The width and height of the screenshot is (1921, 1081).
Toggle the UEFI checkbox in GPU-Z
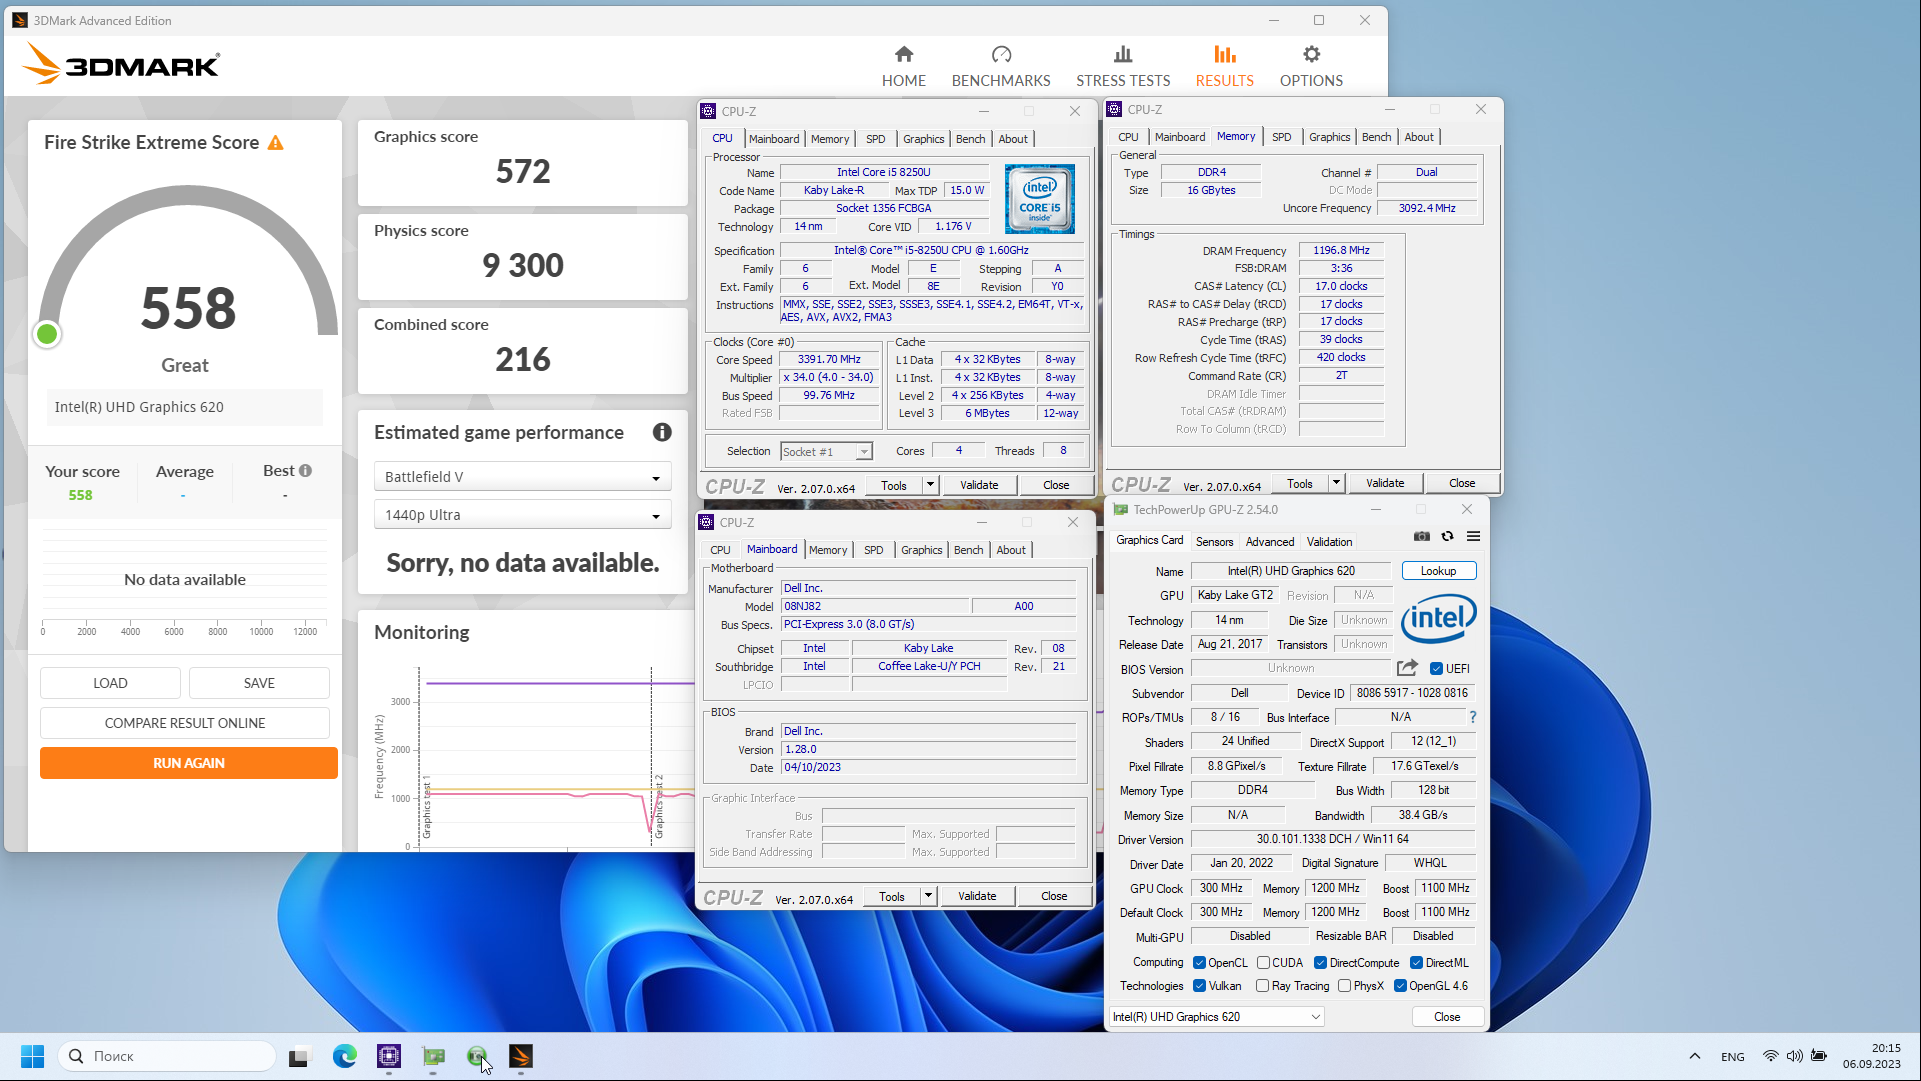[x=1436, y=668]
